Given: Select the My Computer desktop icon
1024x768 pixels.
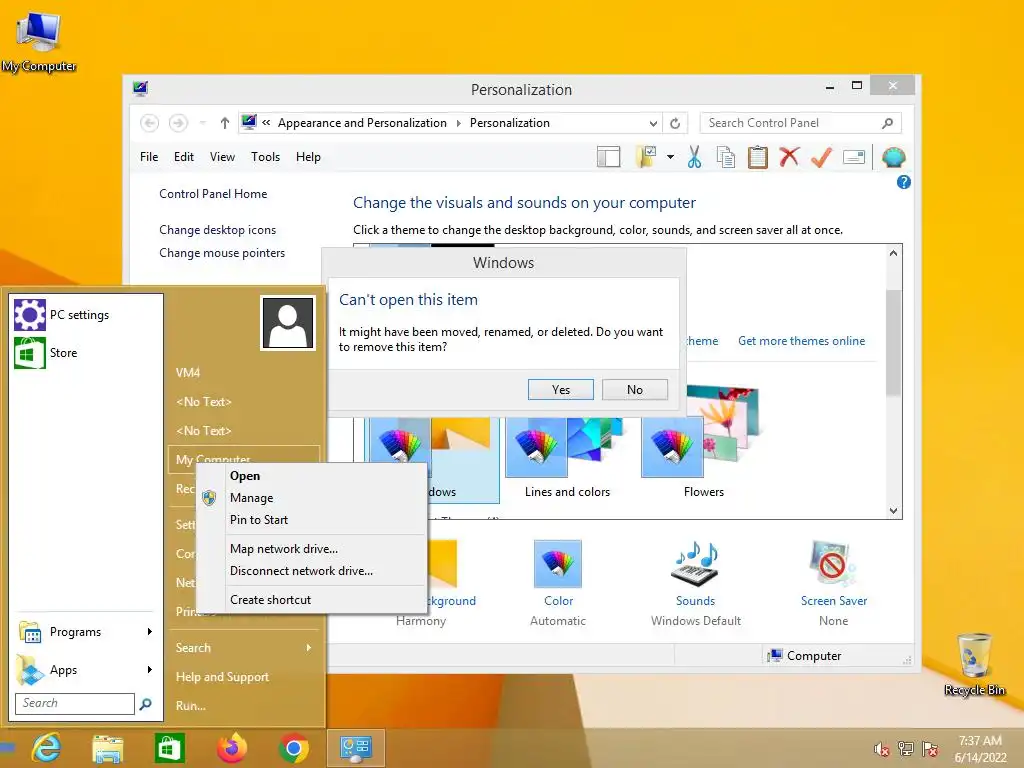Looking at the screenshot, I should click(39, 41).
